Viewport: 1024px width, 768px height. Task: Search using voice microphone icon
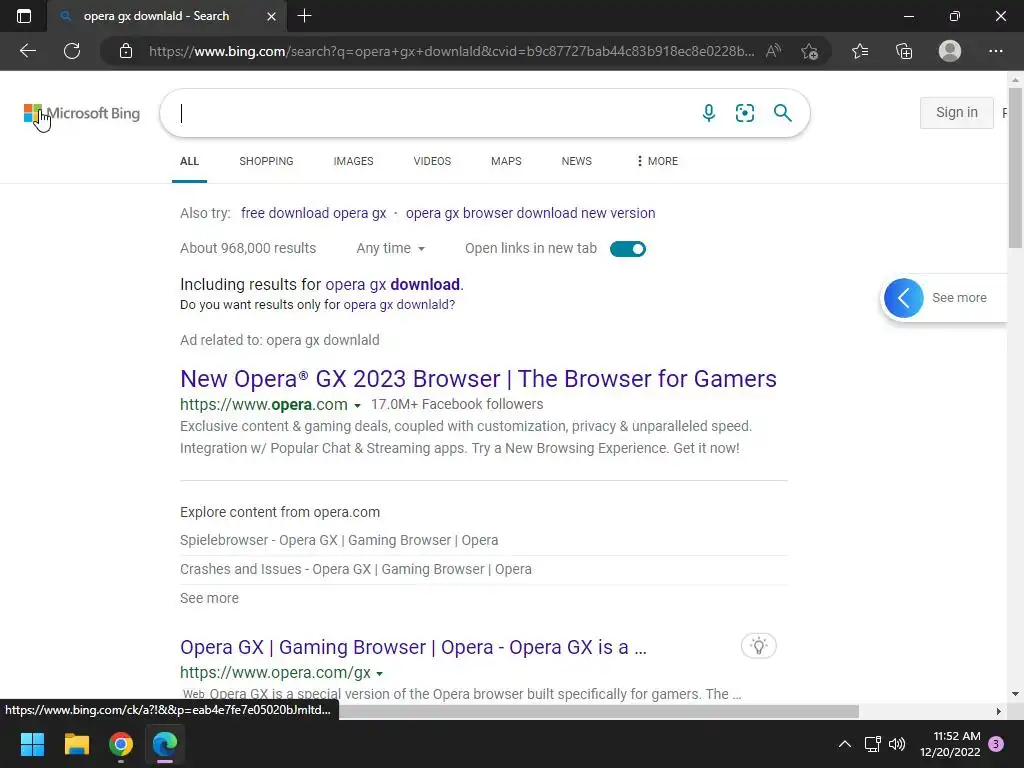tap(709, 113)
